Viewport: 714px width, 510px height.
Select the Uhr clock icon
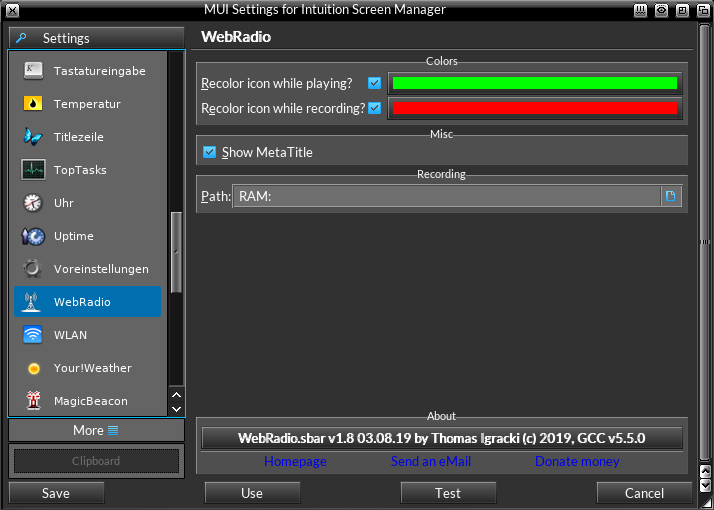(33, 203)
